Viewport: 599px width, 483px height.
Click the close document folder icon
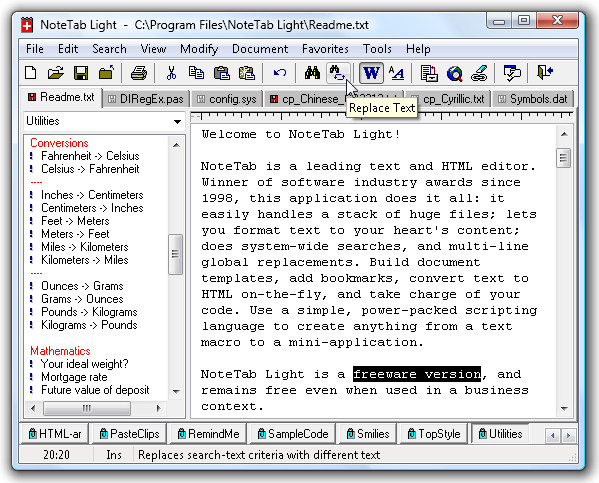pyautogui.click(x=106, y=72)
